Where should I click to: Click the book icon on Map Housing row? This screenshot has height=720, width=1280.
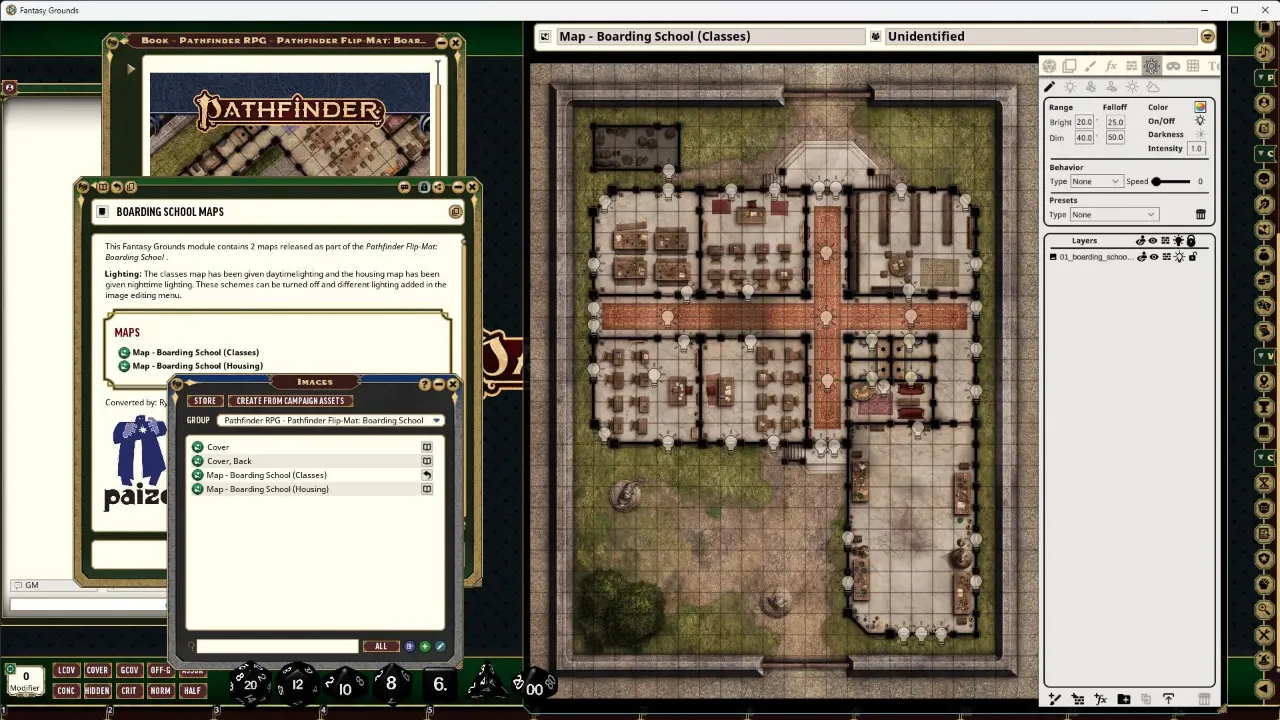[427, 489]
